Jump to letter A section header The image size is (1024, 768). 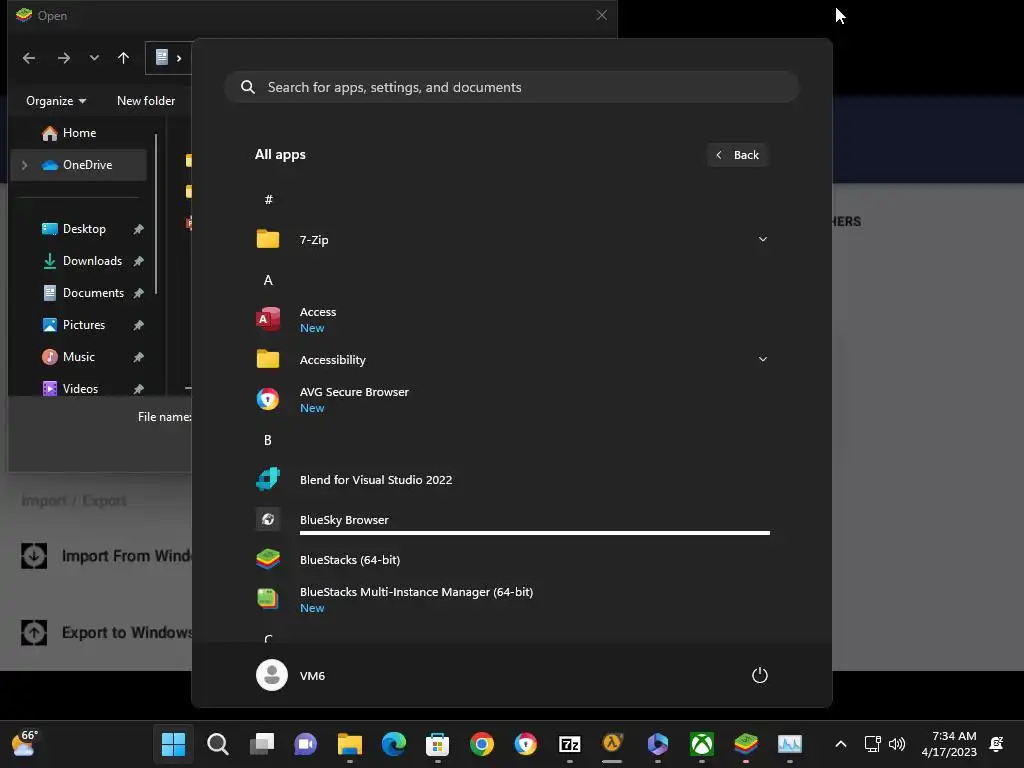tap(268, 280)
